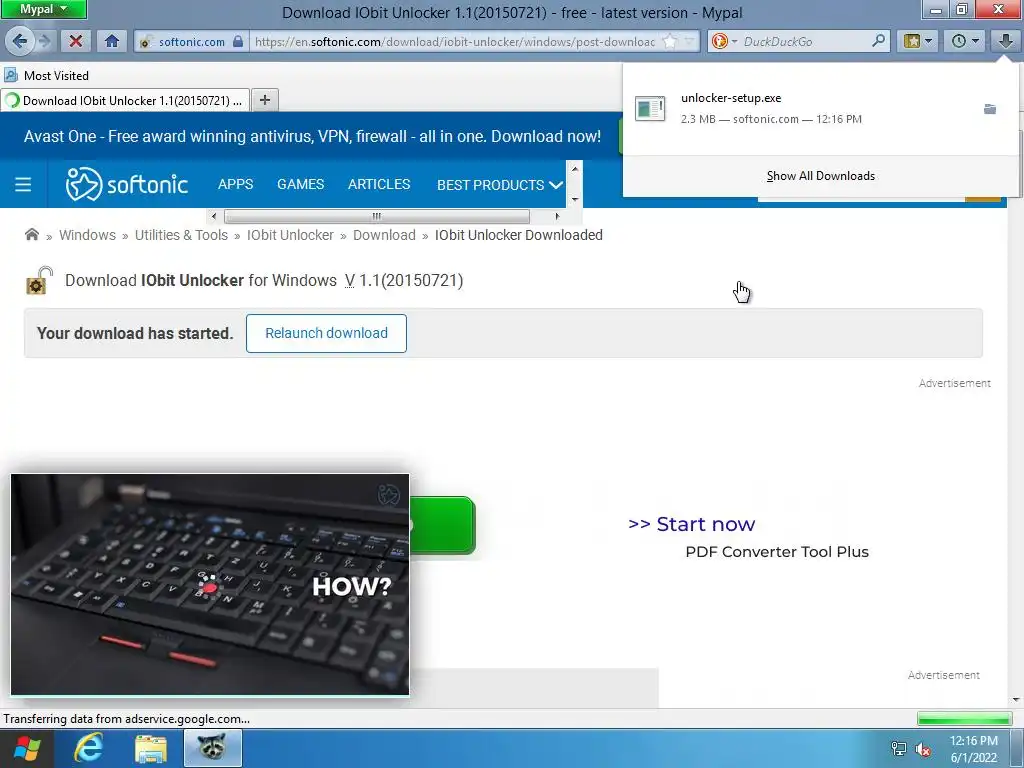Click the V 1.1(20150721) version text

404,280
